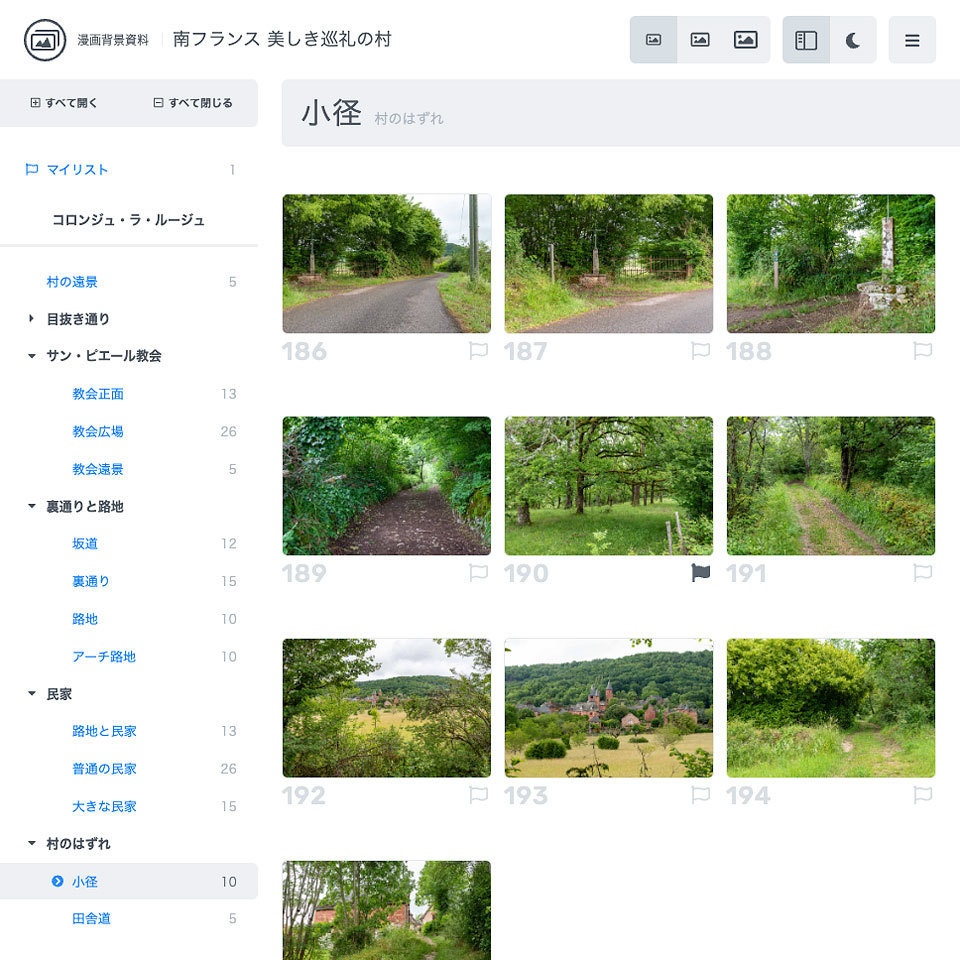Image resolution: width=960 pixels, height=960 pixels.
Task: Flag photo 186 with its flag toggle
Action: (x=477, y=351)
